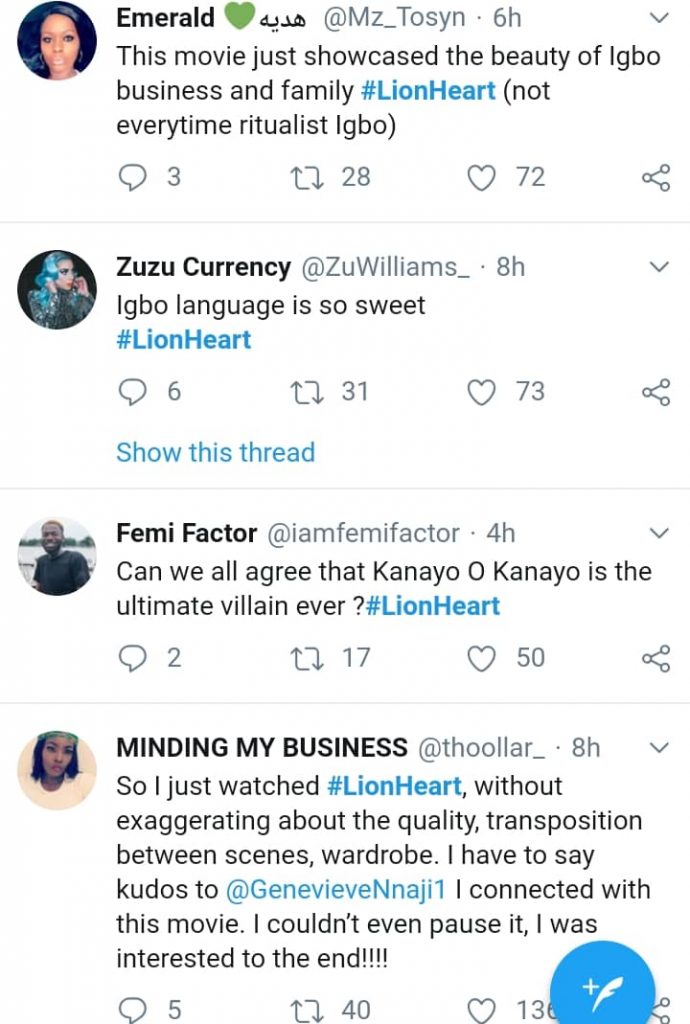Open Femi Factor's profile avatar
This screenshot has width=690, height=1024.
click(x=57, y=556)
